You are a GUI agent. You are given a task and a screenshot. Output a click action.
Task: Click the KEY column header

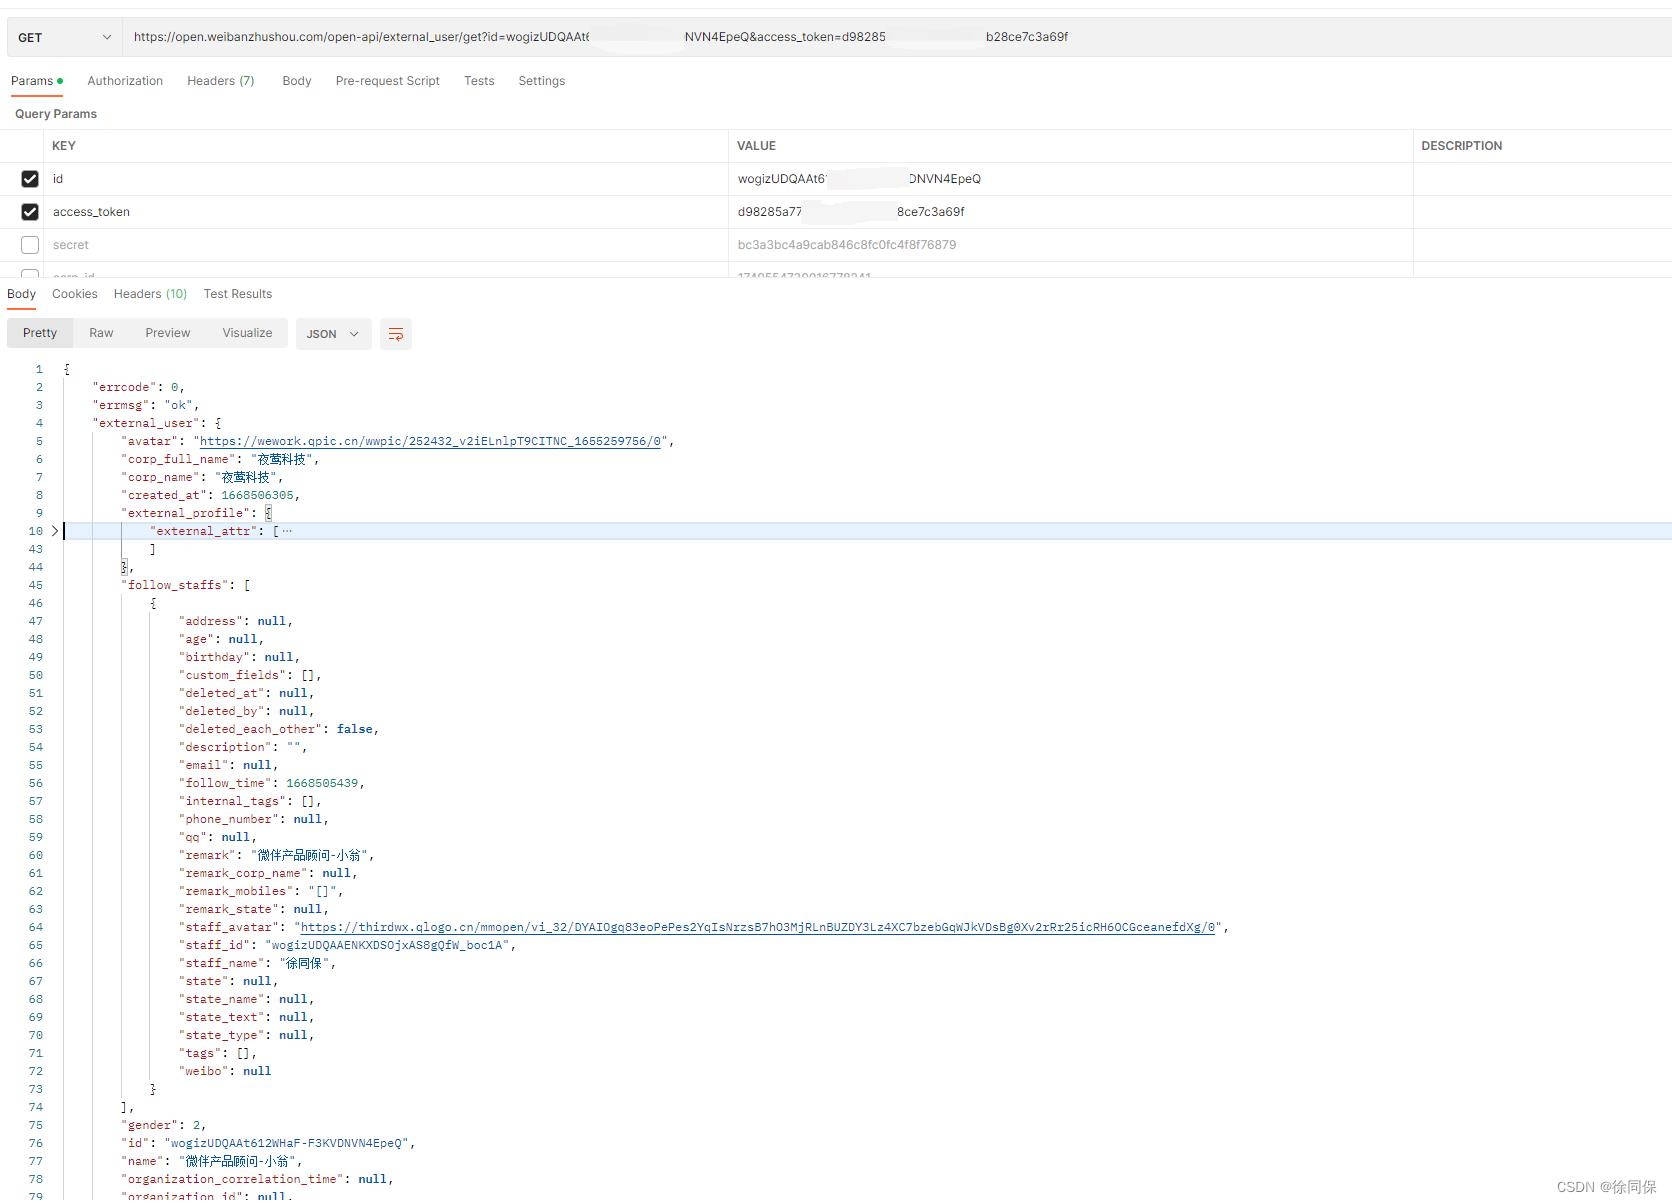click(64, 146)
